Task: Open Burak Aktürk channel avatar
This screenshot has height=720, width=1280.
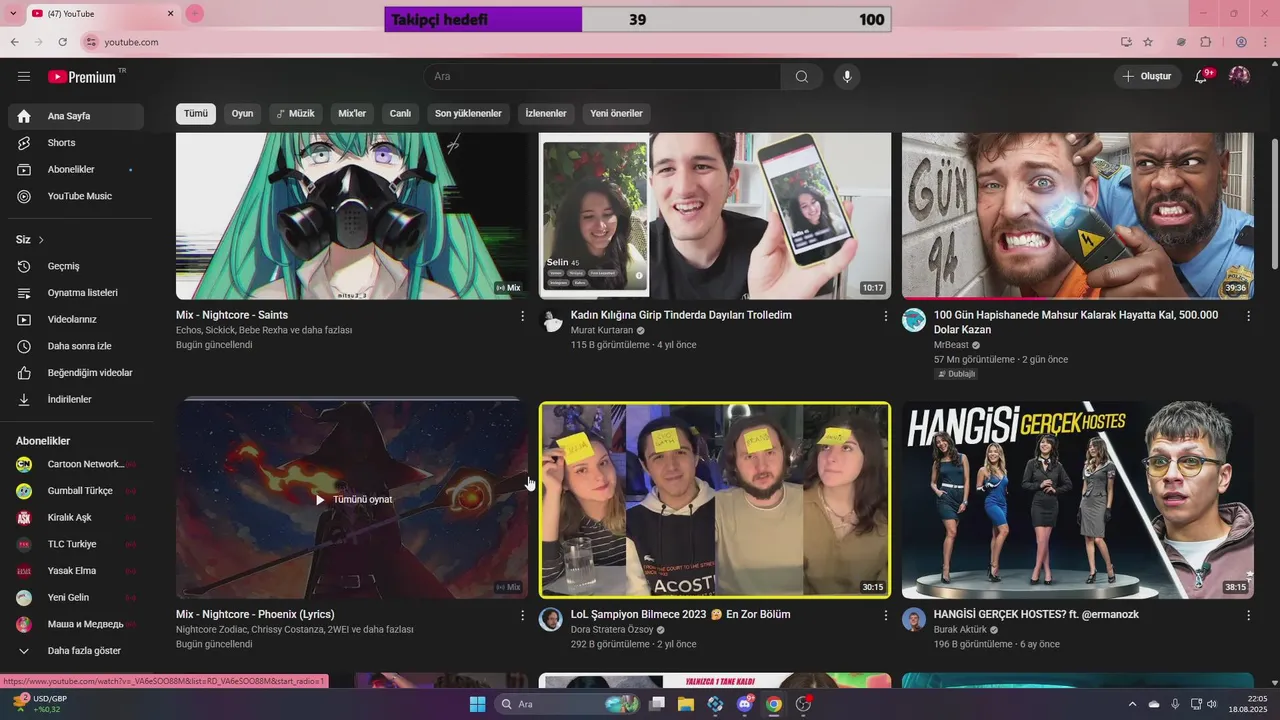Action: (914, 619)
